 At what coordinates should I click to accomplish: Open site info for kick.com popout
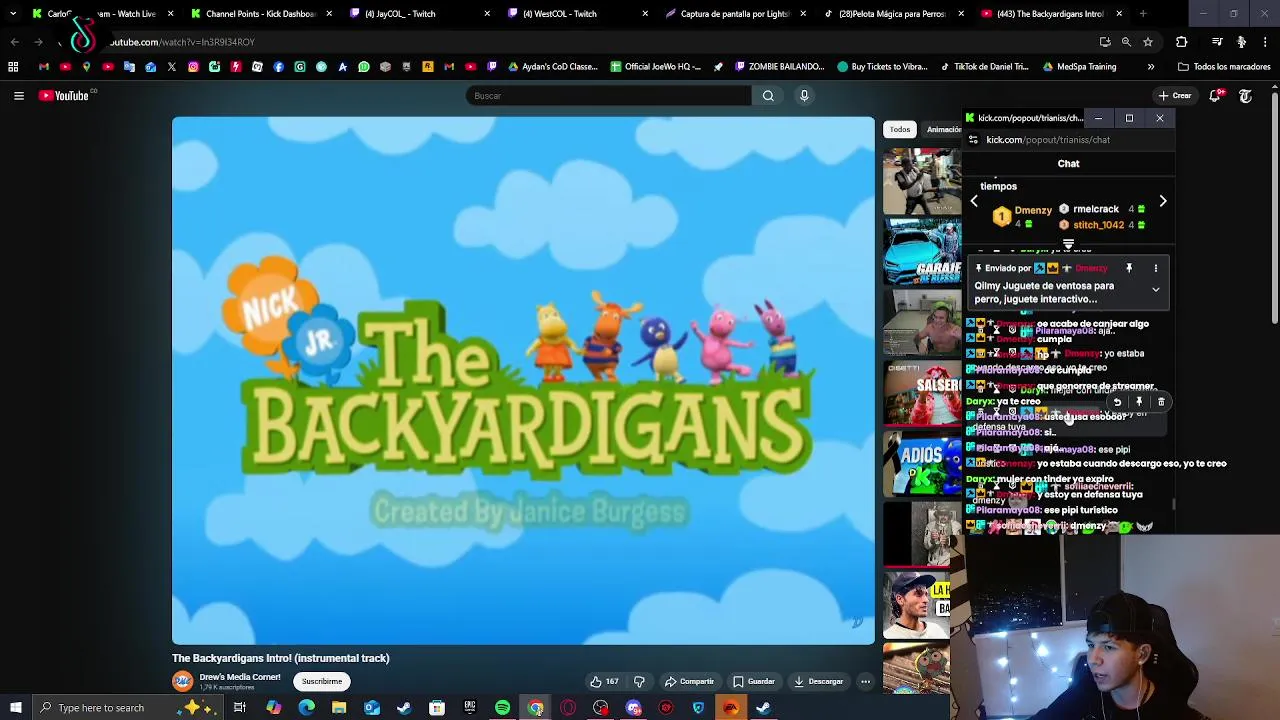coord(973,140)
